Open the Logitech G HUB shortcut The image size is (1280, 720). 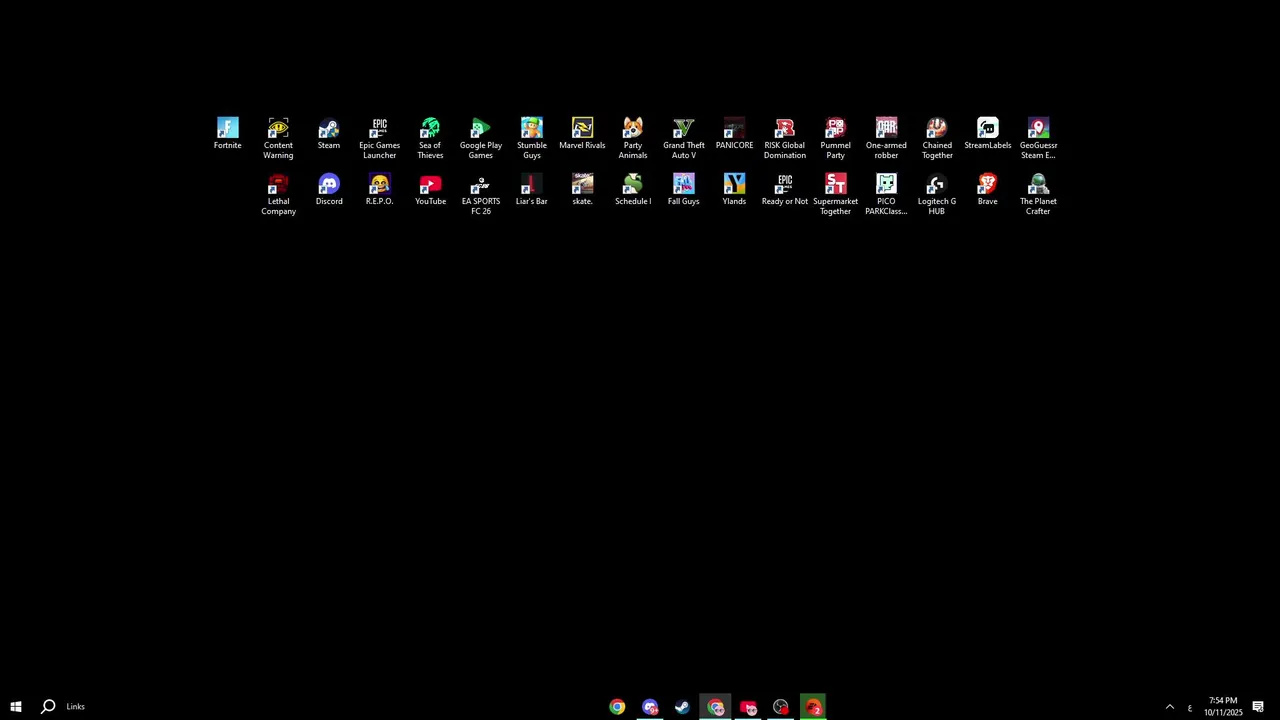coord(937,194)
